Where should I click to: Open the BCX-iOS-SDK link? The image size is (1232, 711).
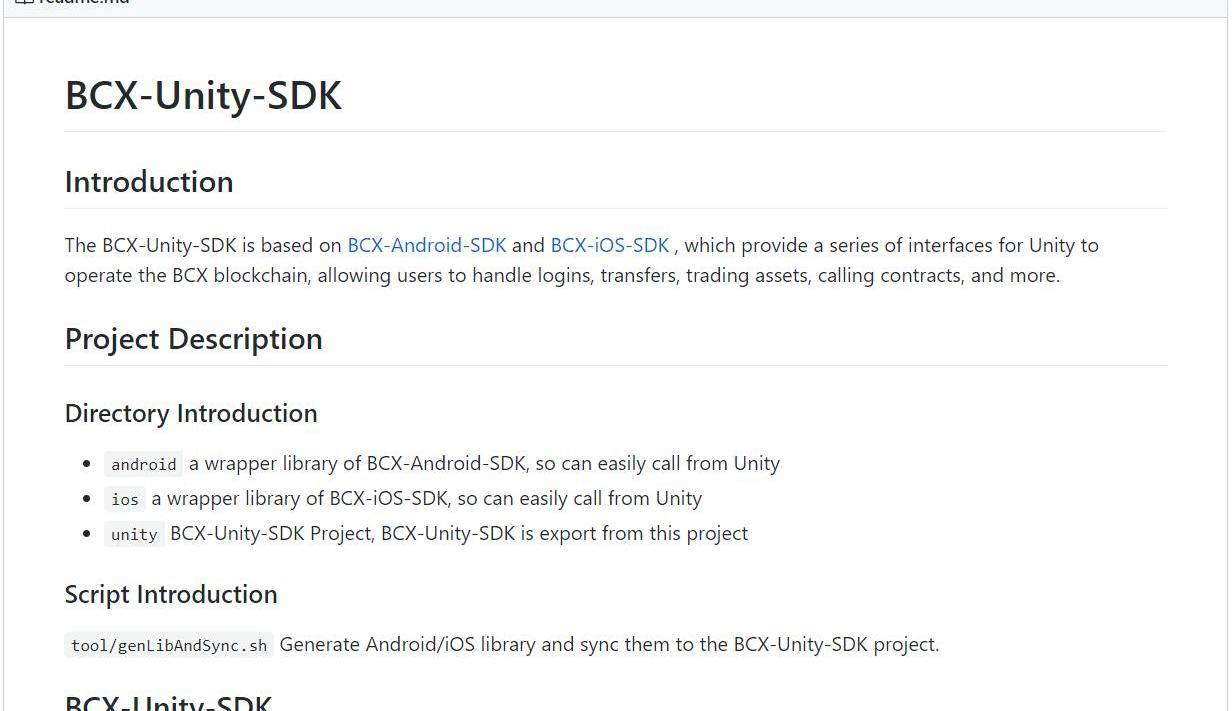610,245
